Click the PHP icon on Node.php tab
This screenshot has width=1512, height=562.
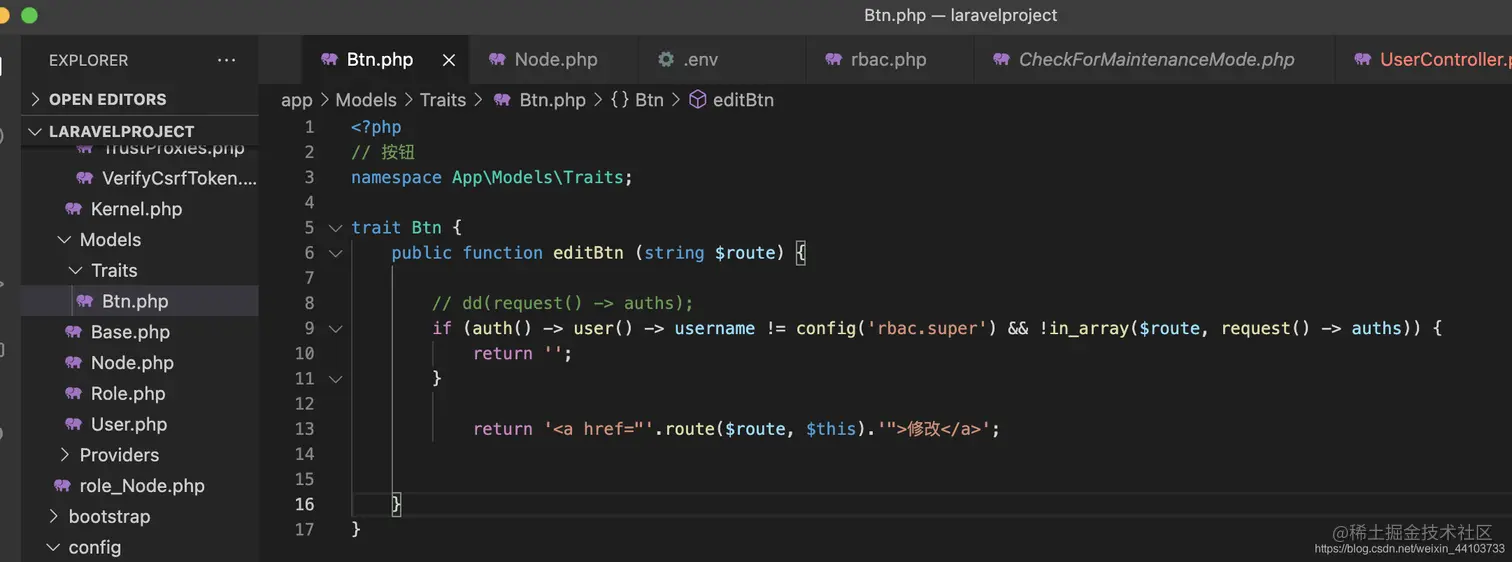point(497,60)
